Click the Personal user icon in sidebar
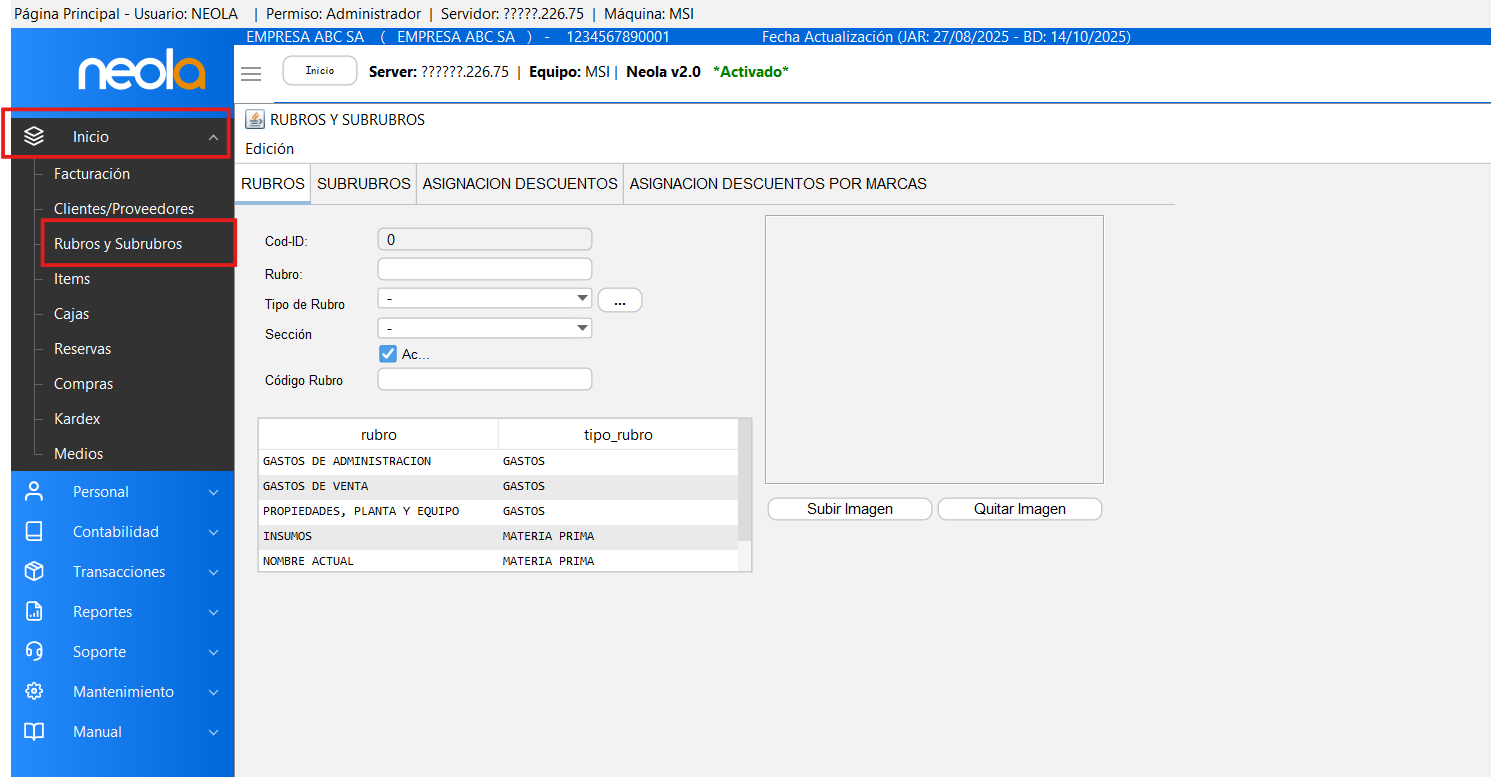 34,491
